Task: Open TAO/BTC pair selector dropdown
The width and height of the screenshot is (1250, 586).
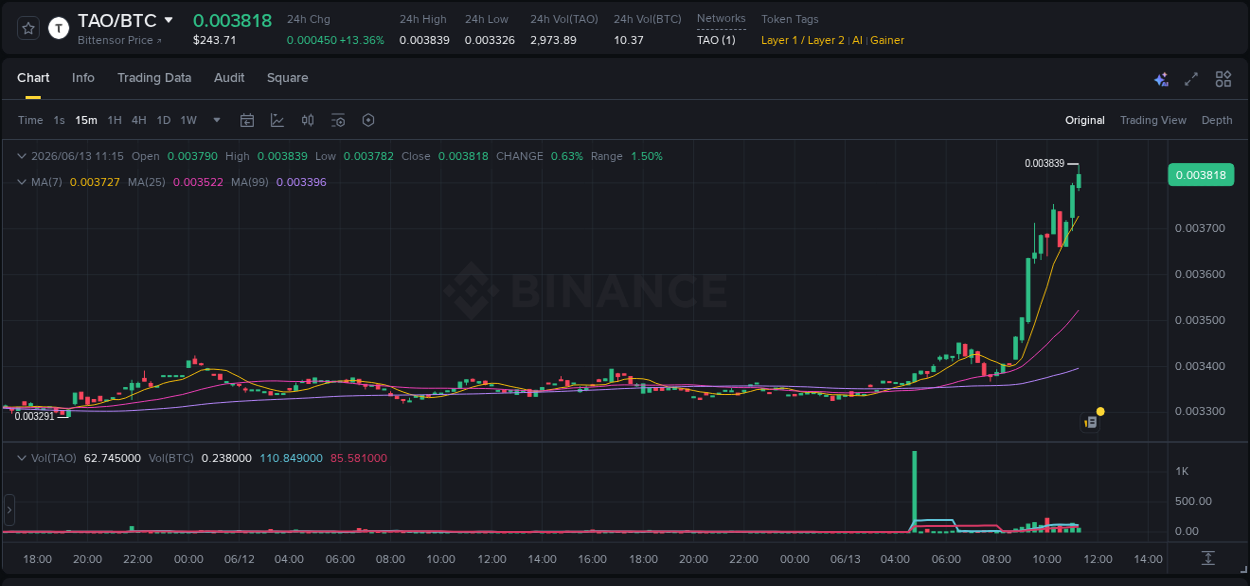Action: 169,20
